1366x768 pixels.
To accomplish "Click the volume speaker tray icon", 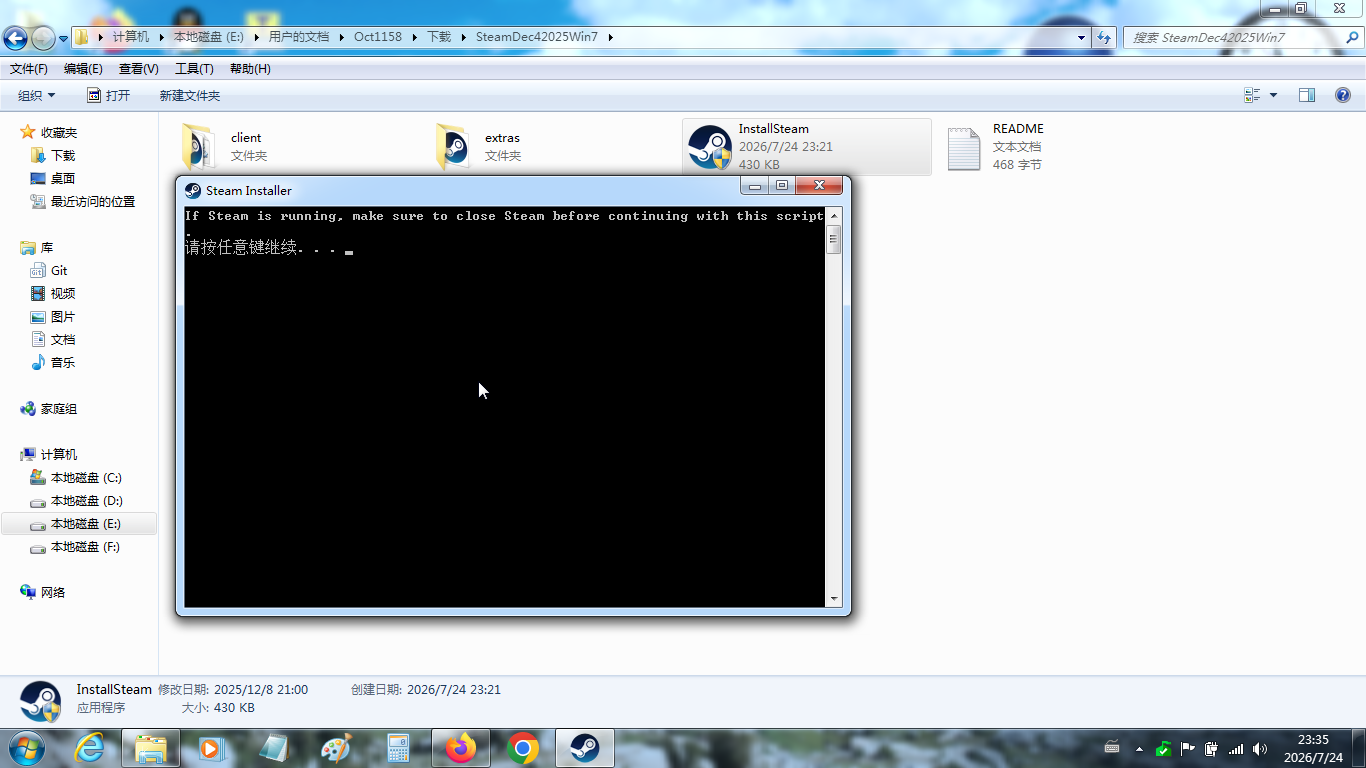I will tap(1260, 748).
